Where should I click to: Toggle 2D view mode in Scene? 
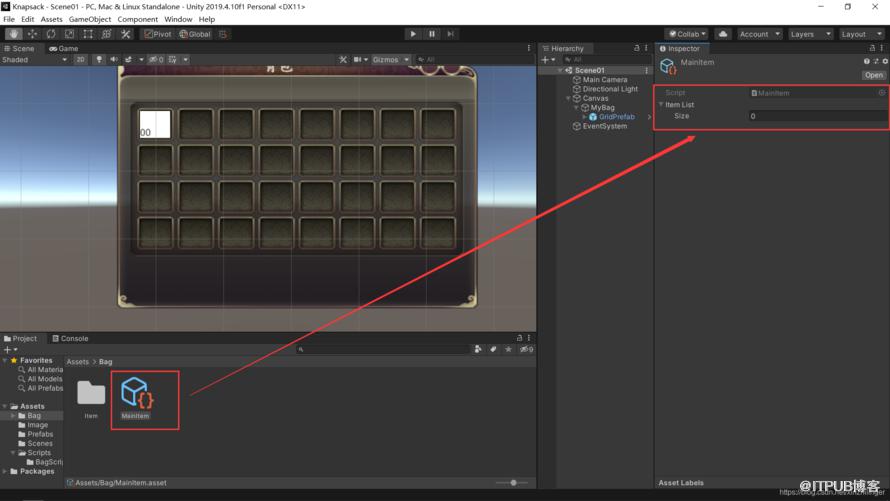coord(81,60)
